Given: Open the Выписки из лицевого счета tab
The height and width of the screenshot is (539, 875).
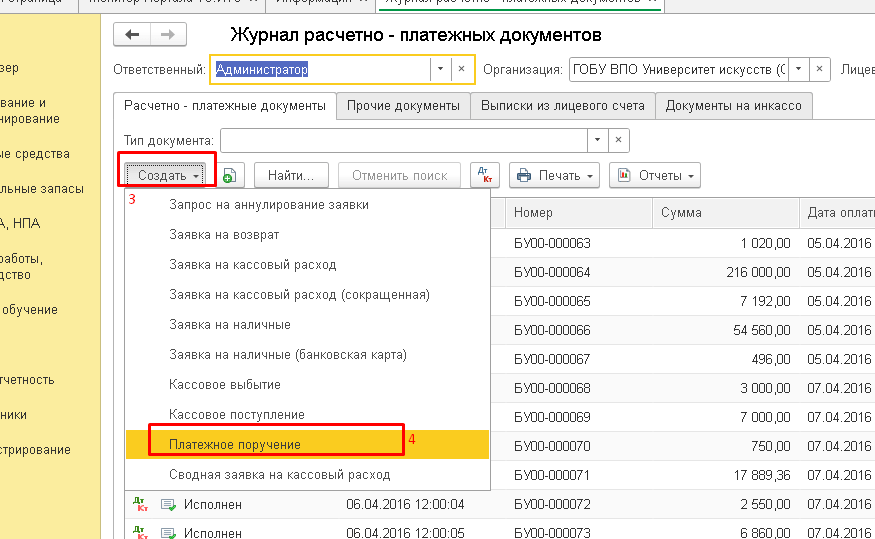Looking at the screenshot, I should pyautogui.click(x=563, y=105).
